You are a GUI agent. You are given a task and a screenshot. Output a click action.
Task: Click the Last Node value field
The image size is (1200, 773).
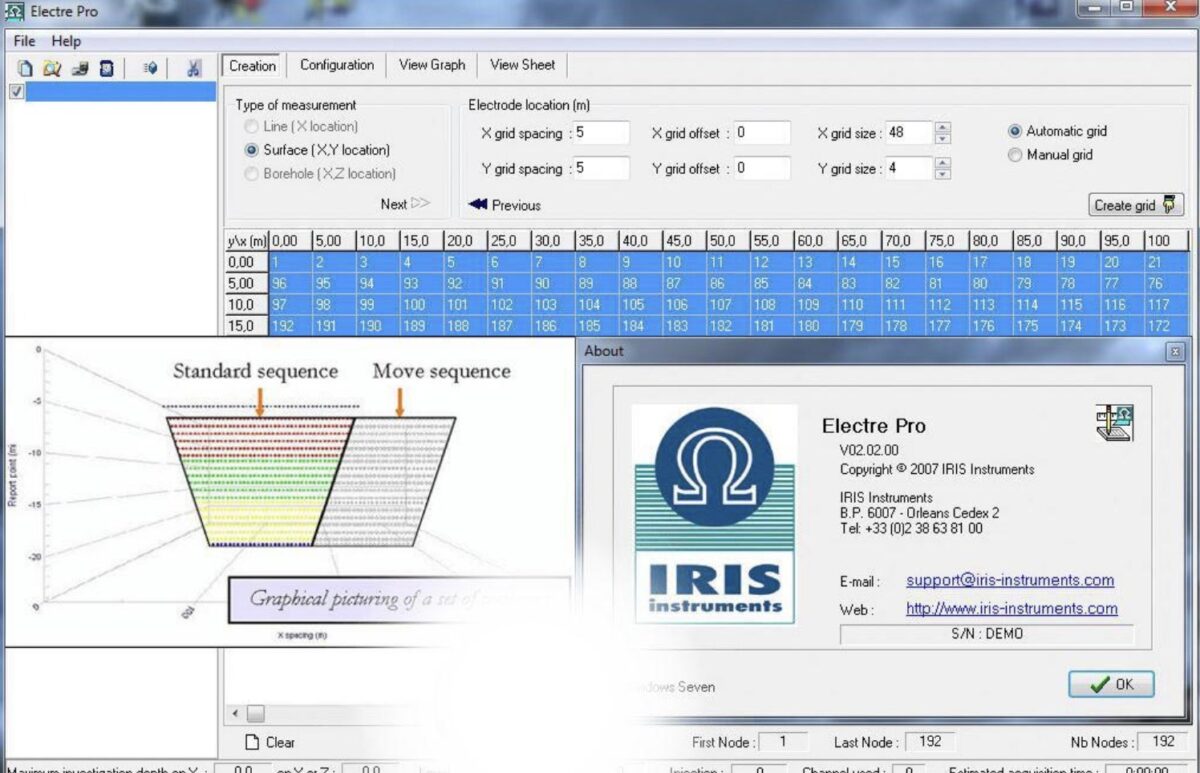pyautogui.click(x=929, y=742)
